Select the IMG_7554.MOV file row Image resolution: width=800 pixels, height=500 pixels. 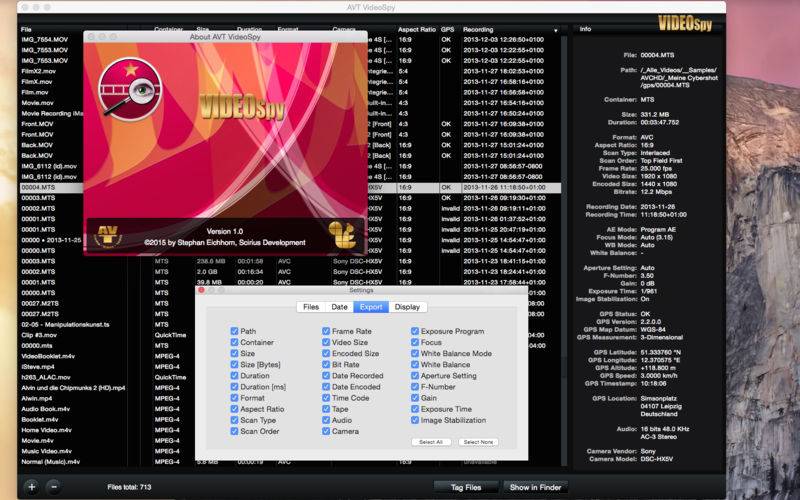44,39
